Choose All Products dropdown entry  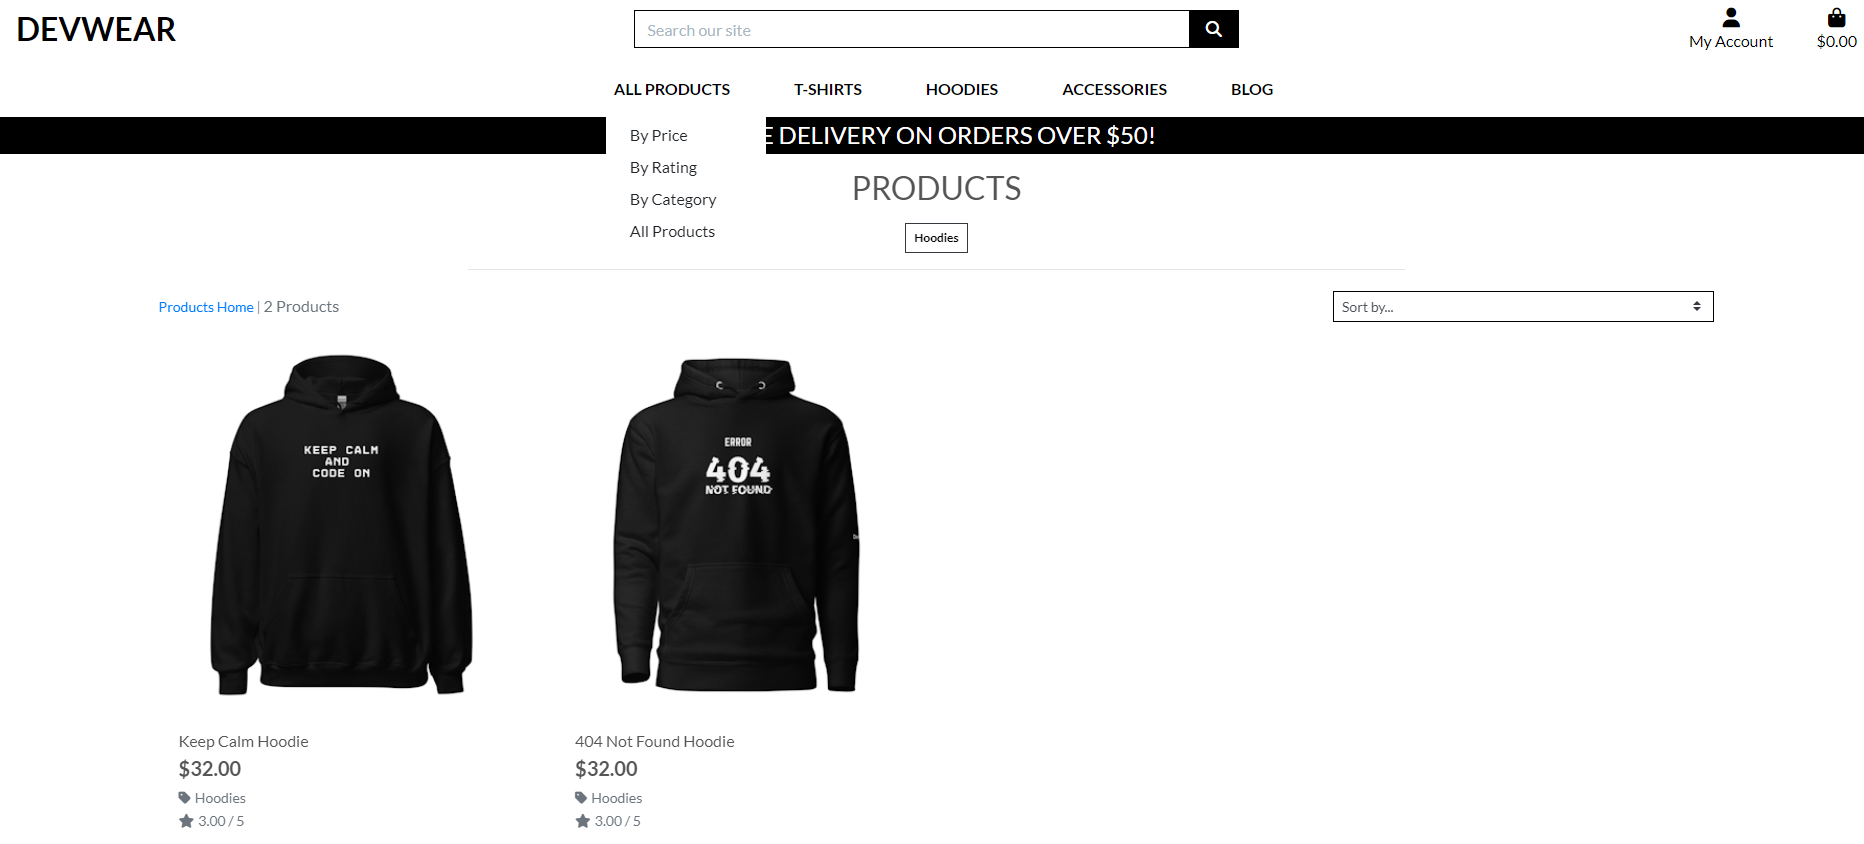[x=672, y=231]
